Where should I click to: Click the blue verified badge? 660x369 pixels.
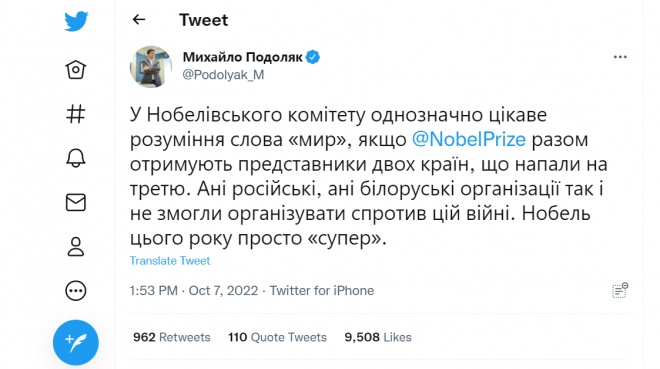pos(312,57)
